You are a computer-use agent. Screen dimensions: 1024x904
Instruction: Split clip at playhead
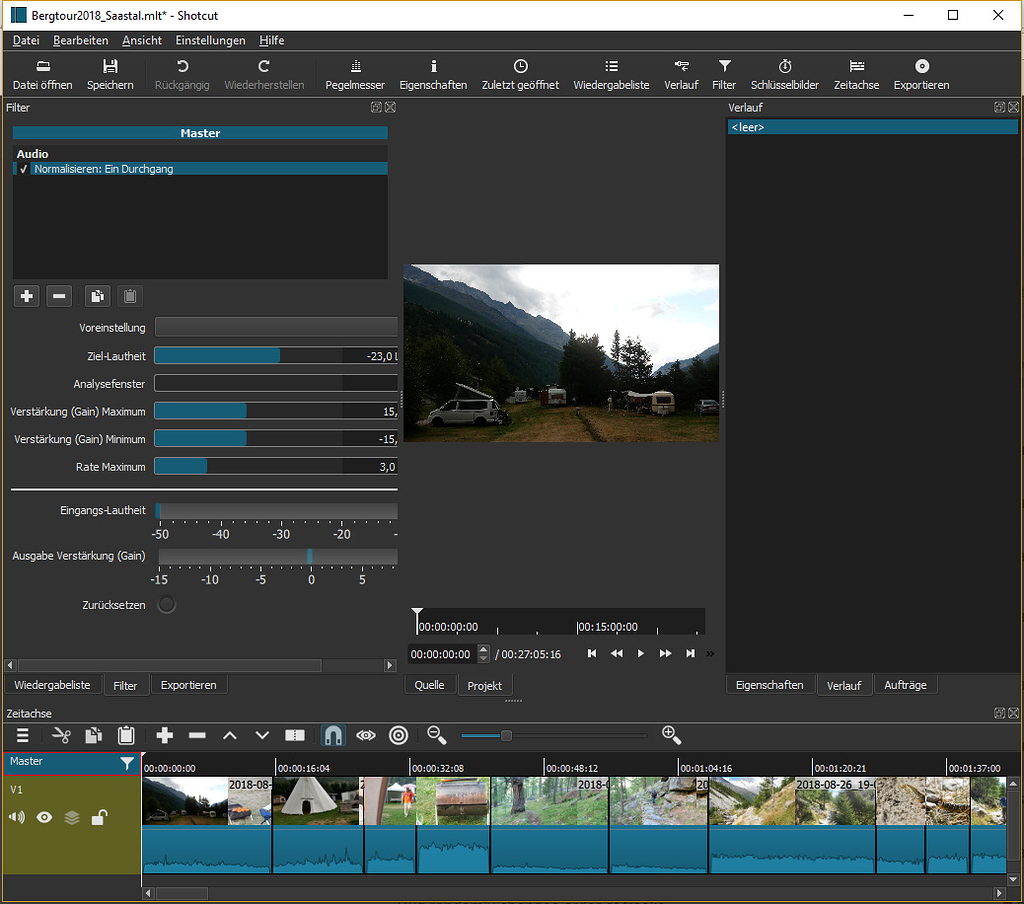click(x=295, y=735)
